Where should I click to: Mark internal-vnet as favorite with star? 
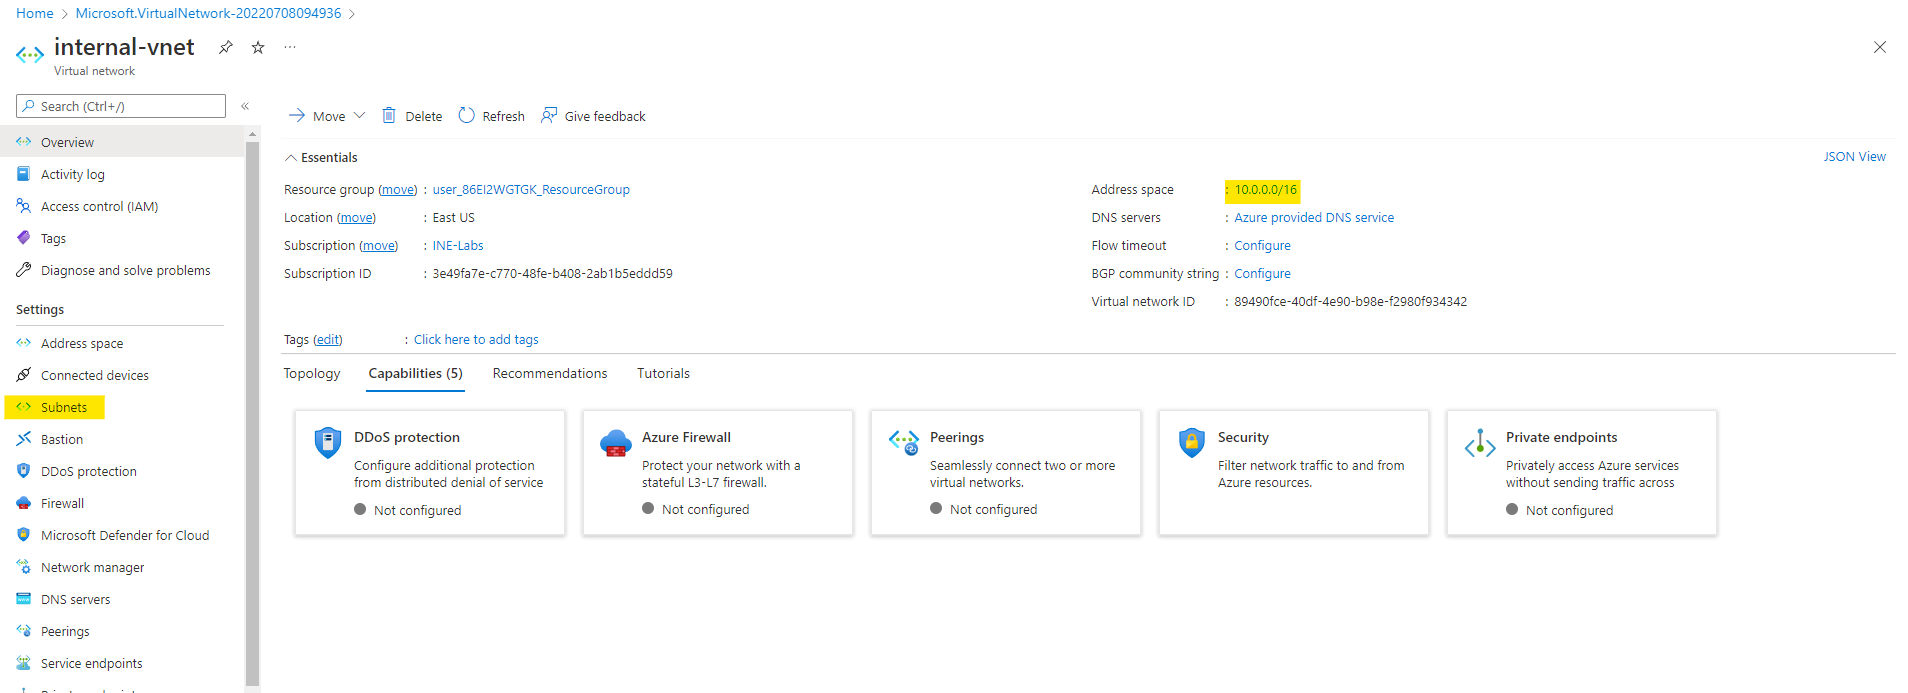[x=258, y=47]
